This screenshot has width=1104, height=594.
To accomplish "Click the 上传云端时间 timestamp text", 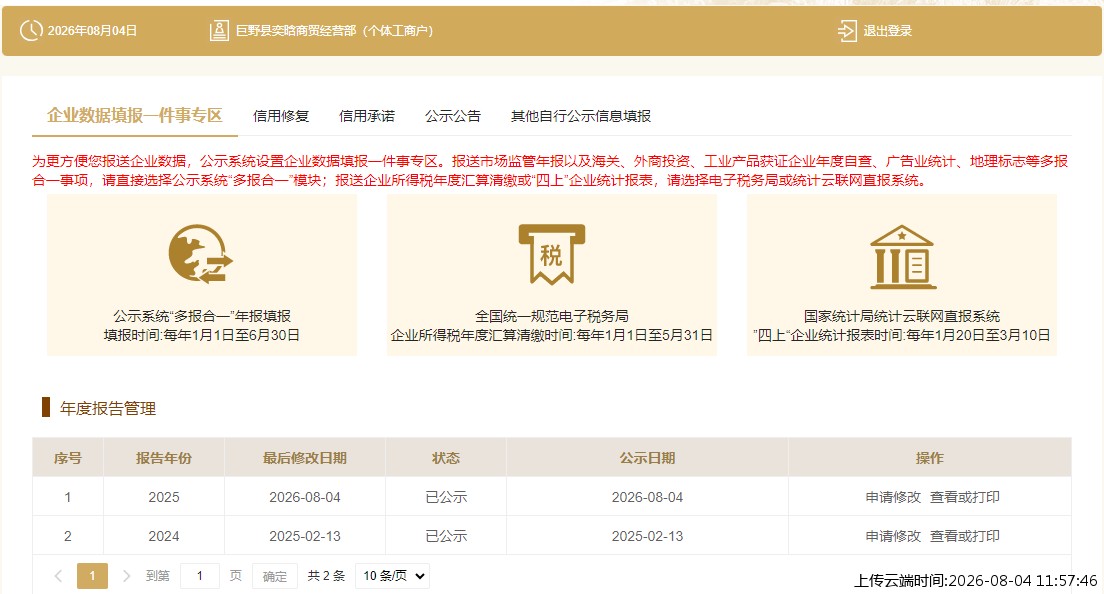I will pos(975,581).
